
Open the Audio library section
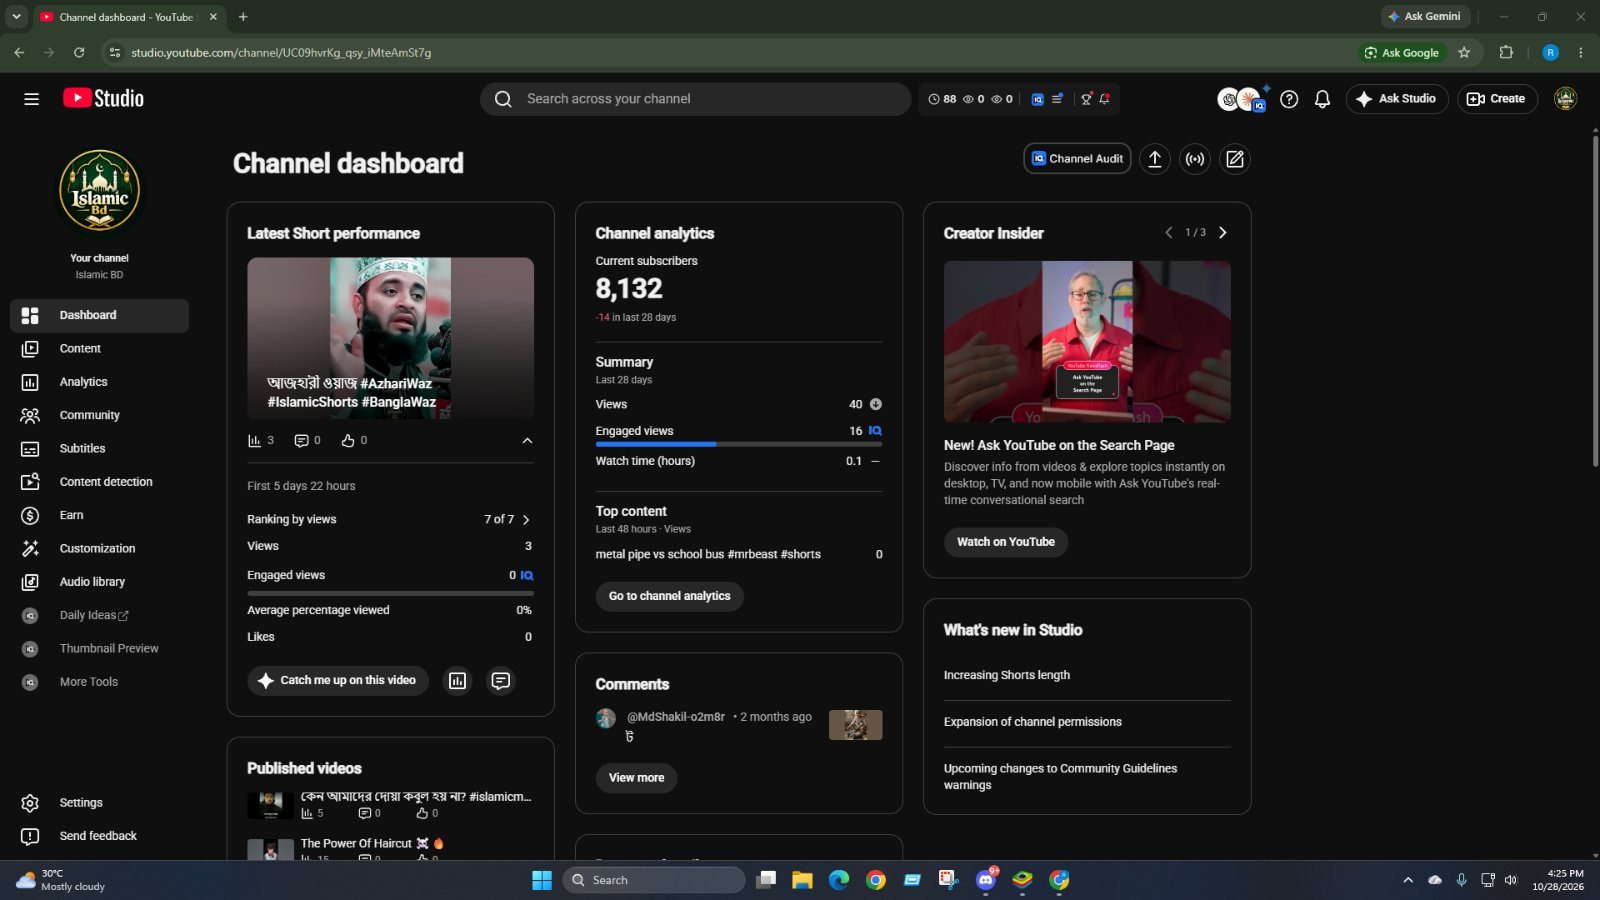(x=99, y=582)
